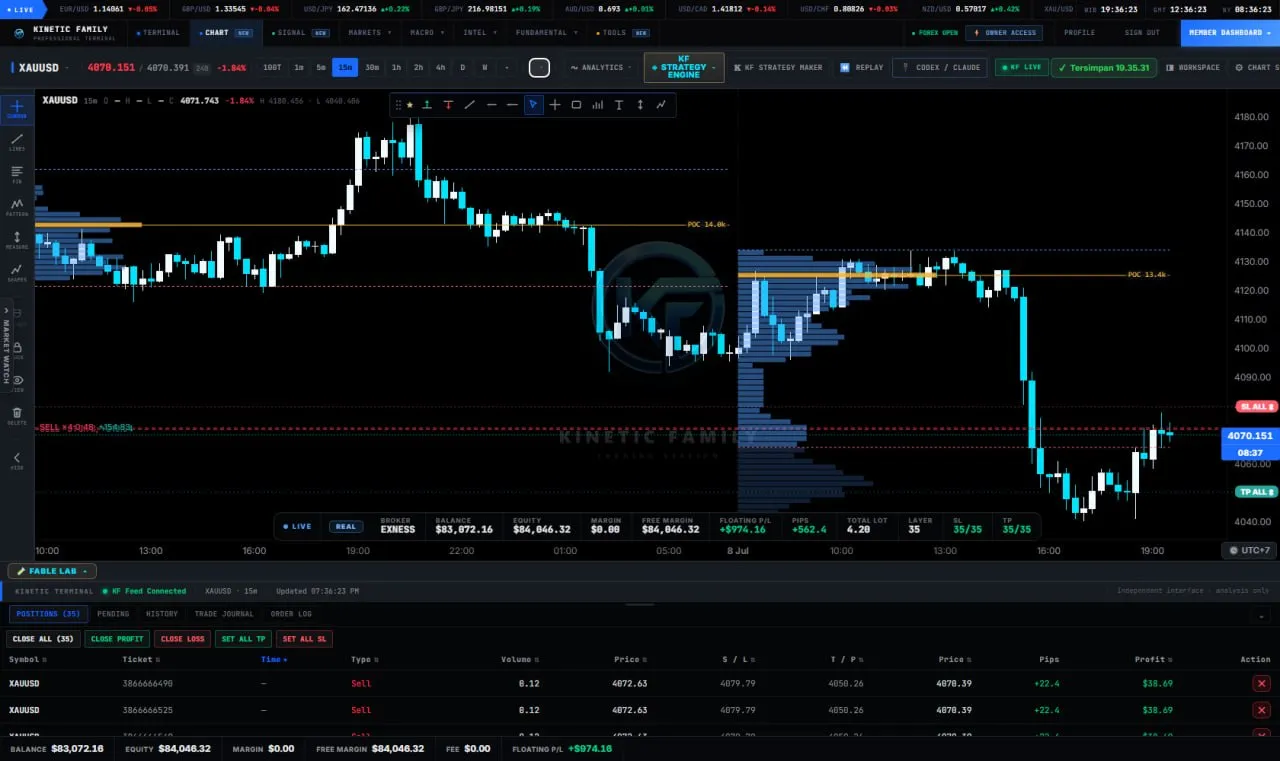Screen dimensions: 1280x761
Task: Click the Set All SL button
Action: (303, 639)
